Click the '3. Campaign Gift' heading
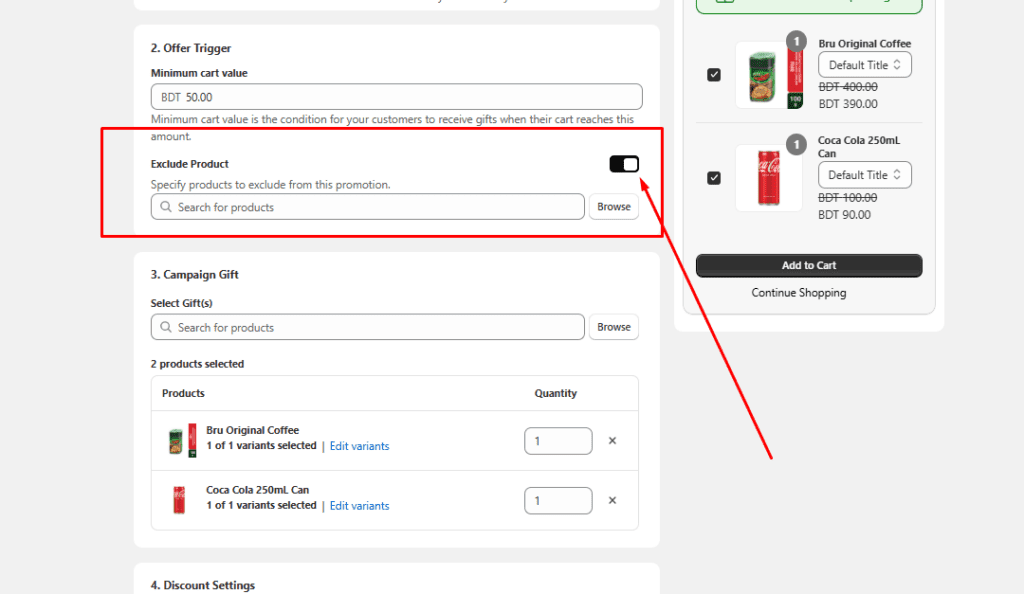This screenshot has height=594, width=1024. tap(195, 275)
